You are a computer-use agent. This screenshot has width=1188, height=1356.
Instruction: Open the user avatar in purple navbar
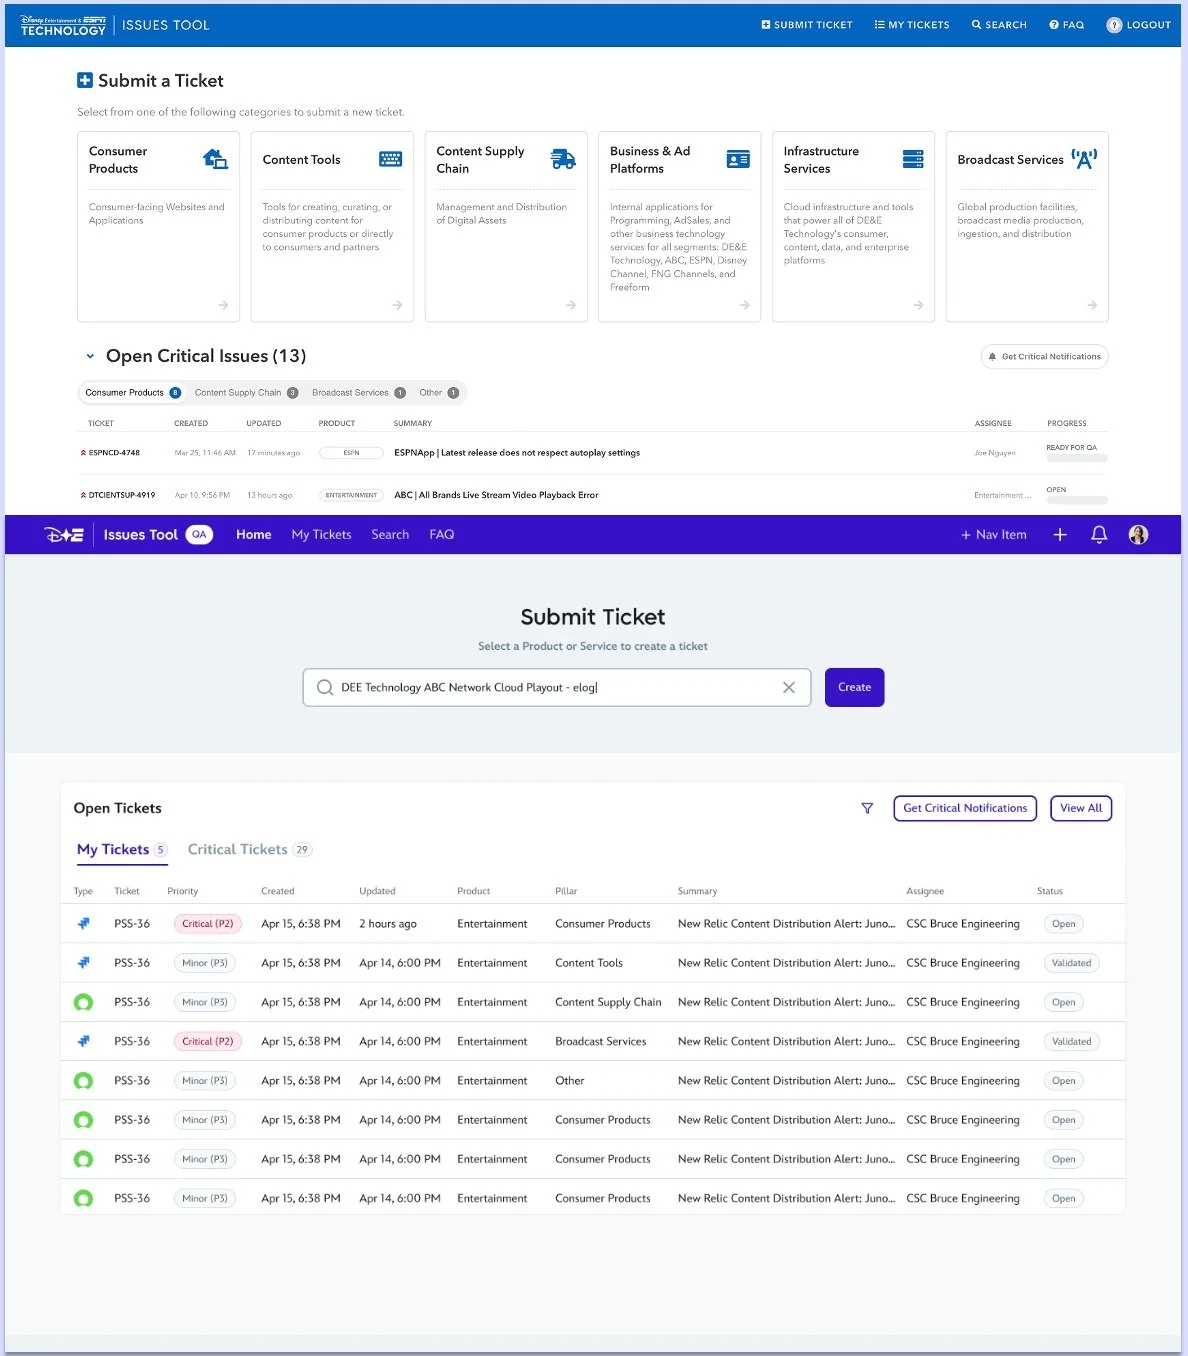[1138, 535]
